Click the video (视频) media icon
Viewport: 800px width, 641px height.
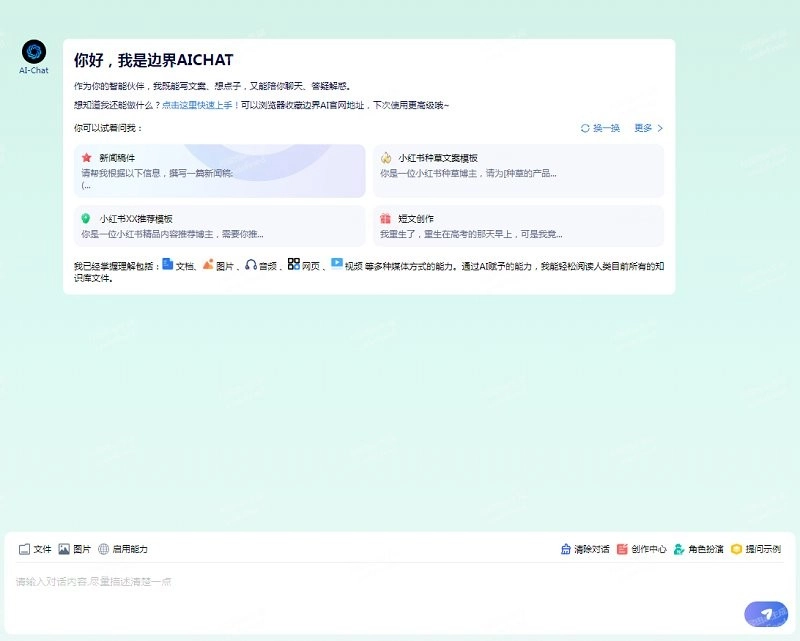pyautogui.click(x=337, y=263)
